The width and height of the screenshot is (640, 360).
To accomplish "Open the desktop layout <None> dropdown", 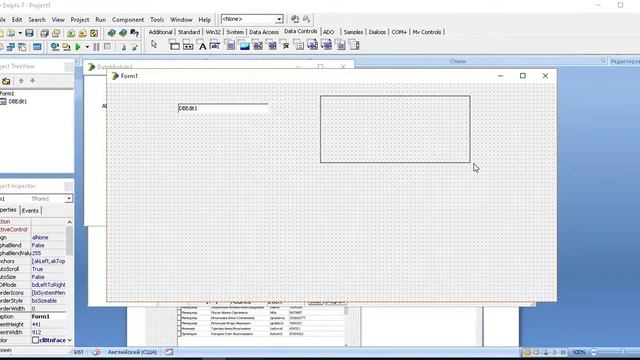I will (279, 19).
